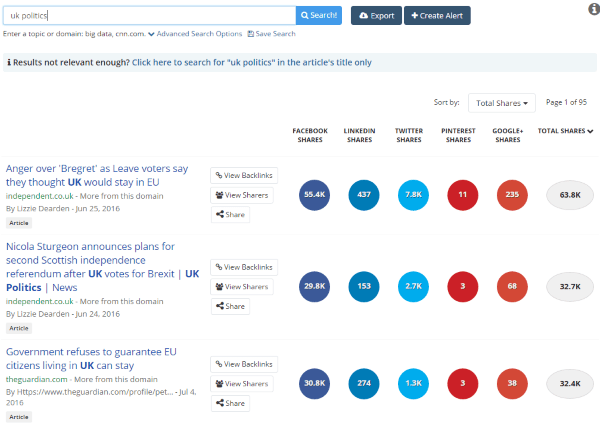600x428 pixels.
Task: Export the search results
Action: tap(376, 16)
